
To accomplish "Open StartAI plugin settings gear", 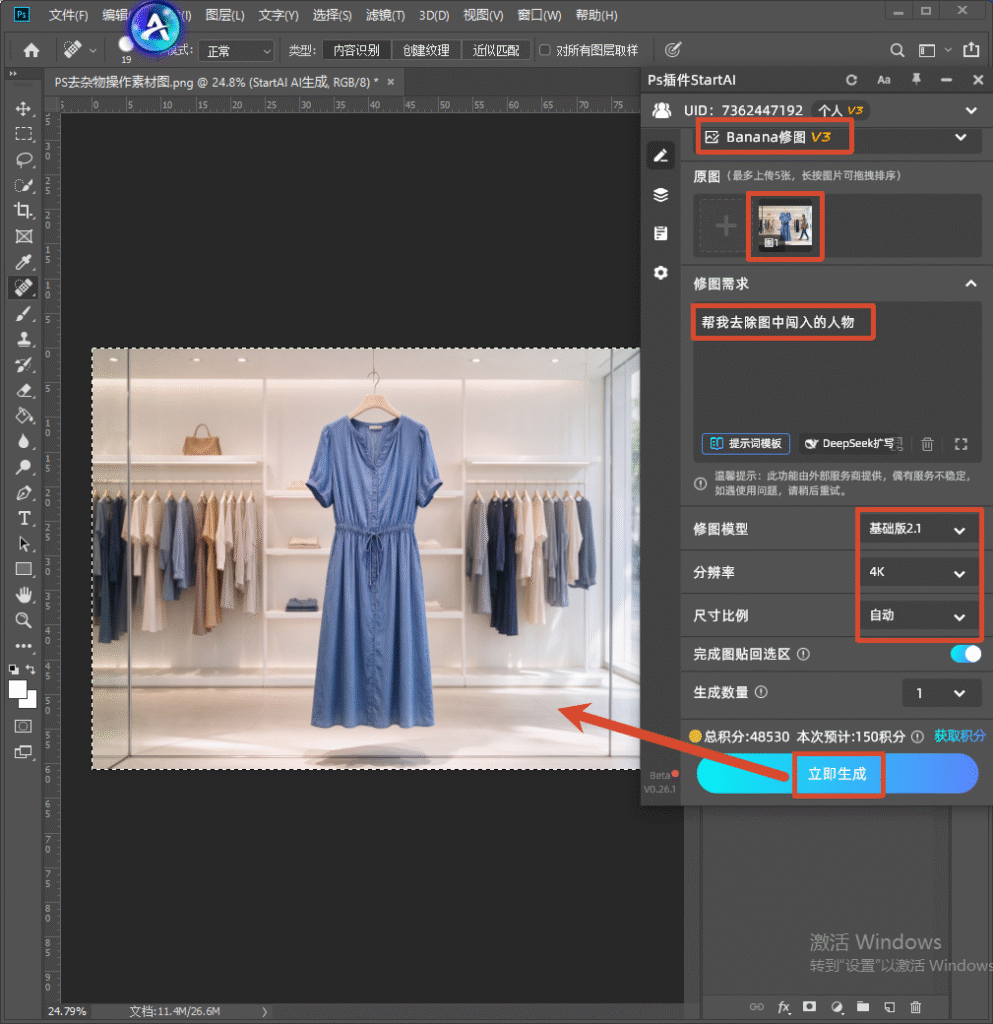I will 661,272.
